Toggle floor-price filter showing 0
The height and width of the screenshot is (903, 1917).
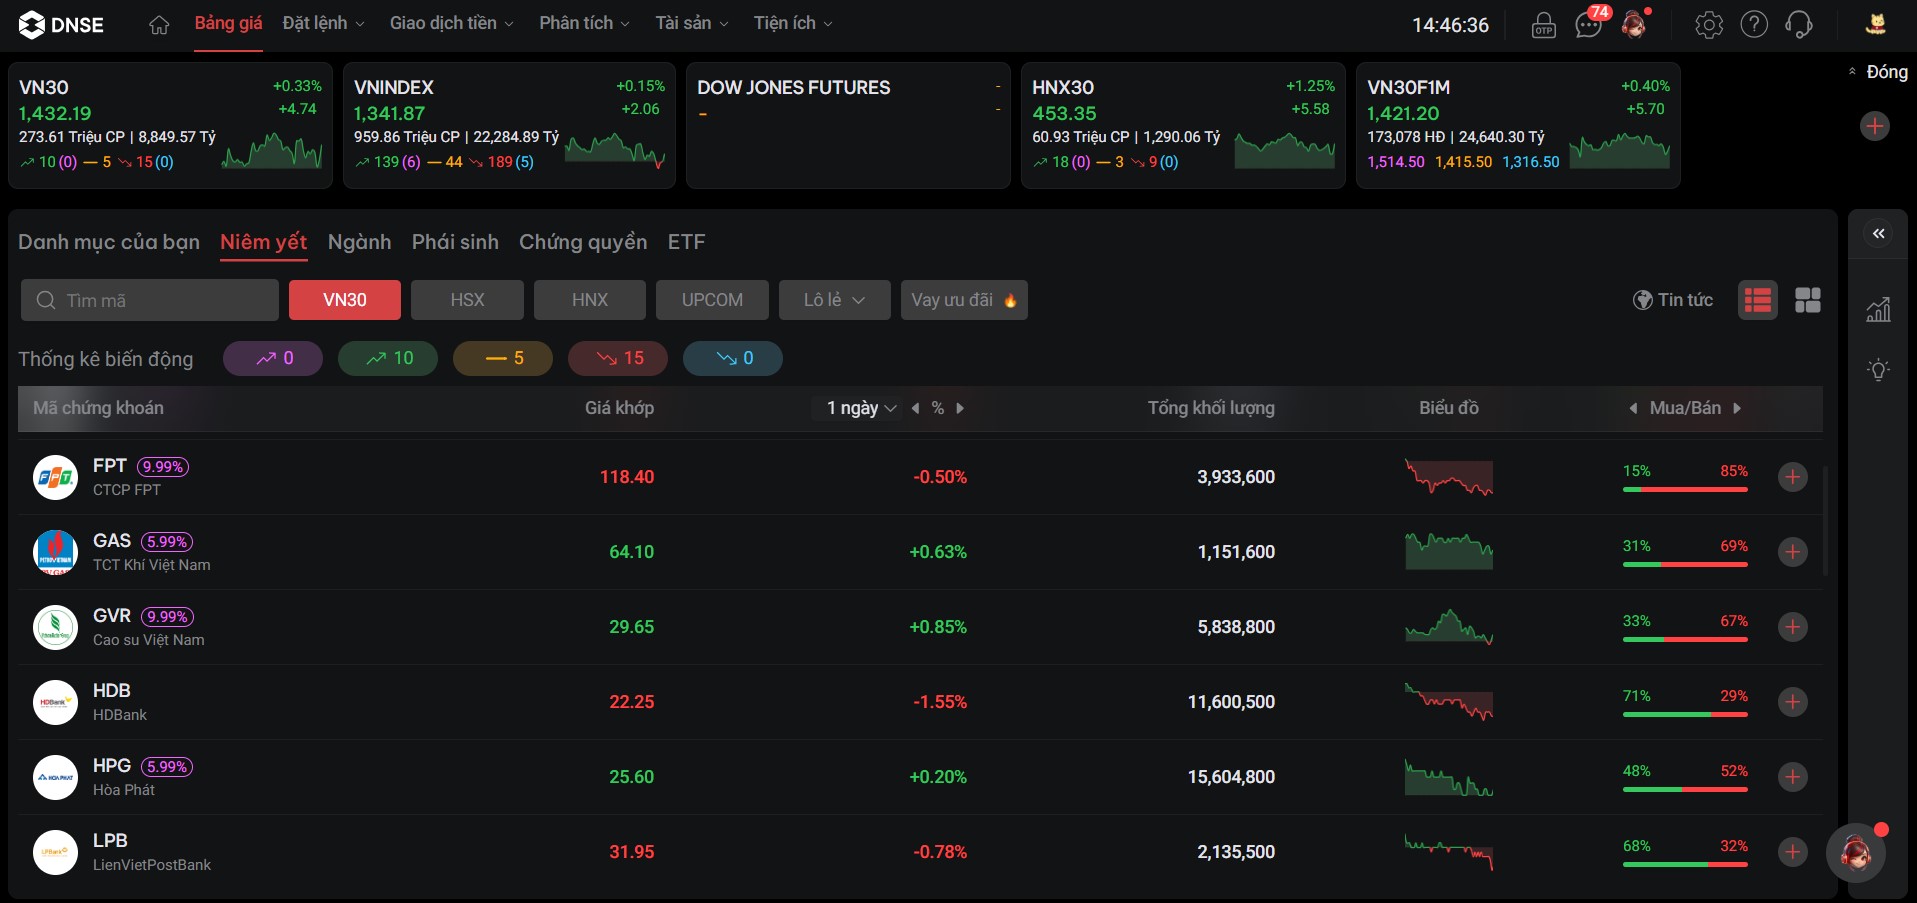coord(733,358)
